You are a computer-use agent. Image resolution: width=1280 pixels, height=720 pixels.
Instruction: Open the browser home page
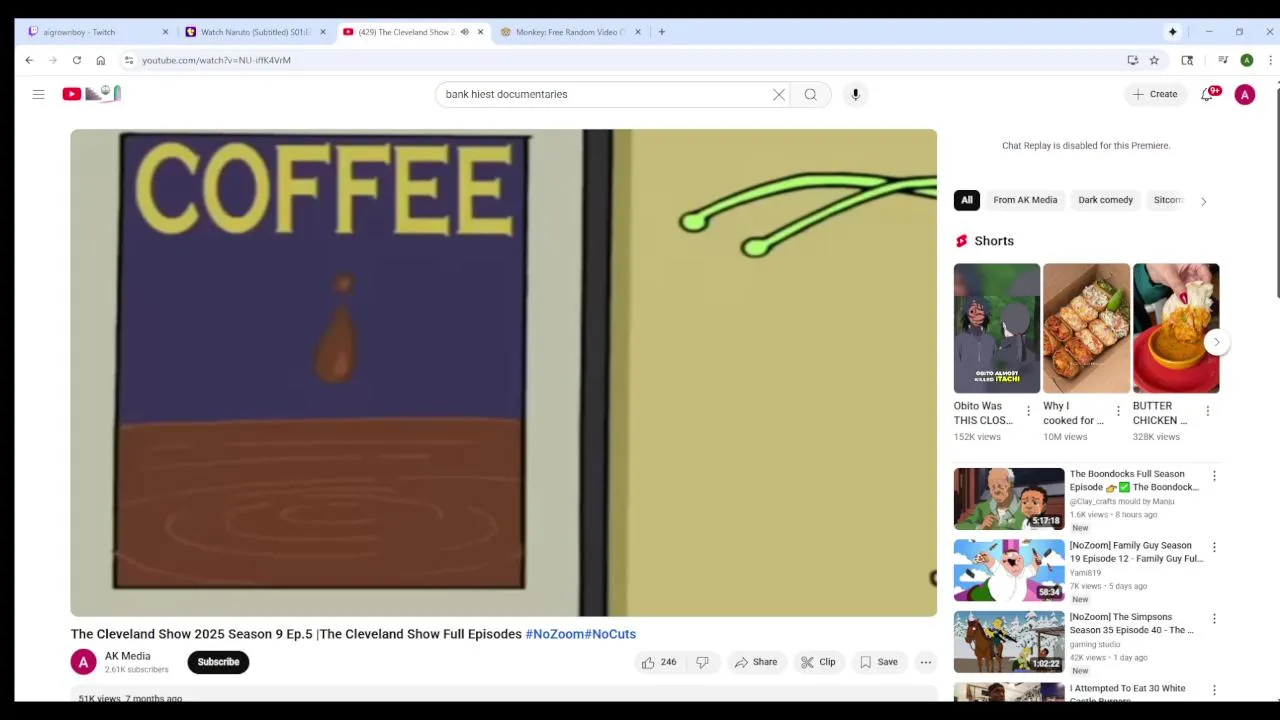(x=100, y=60)
